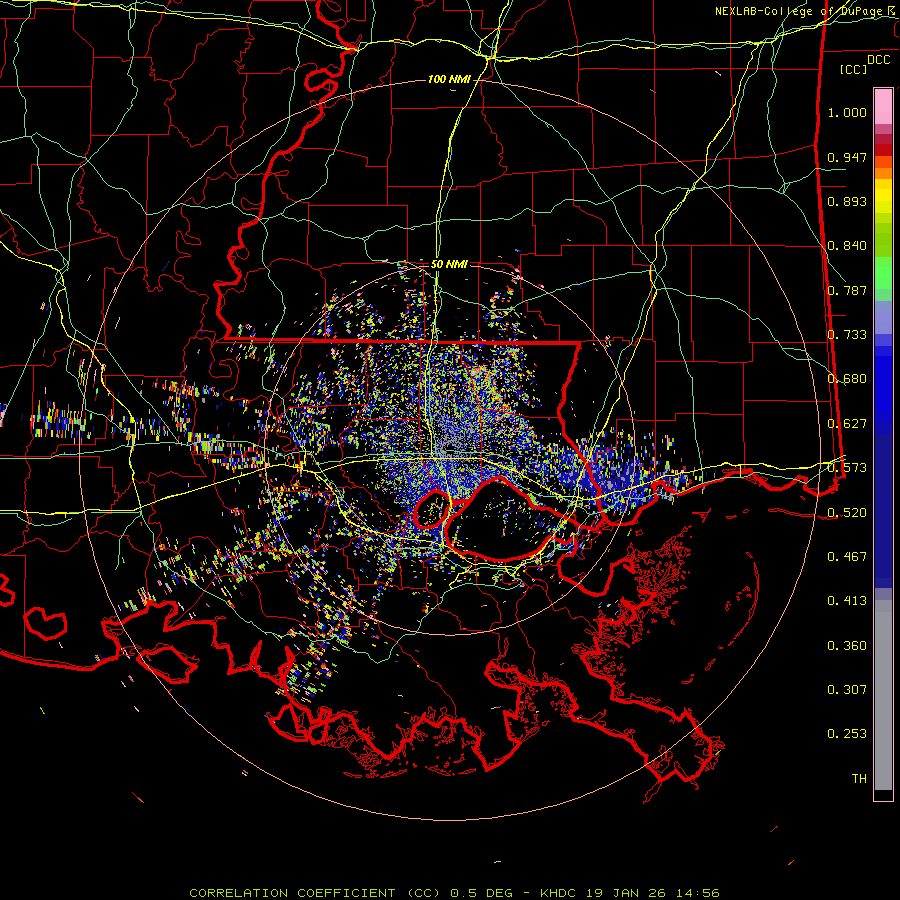900x900 pixels.
Task: Pick the lavender color bar segment
Action: click(883, 318)
